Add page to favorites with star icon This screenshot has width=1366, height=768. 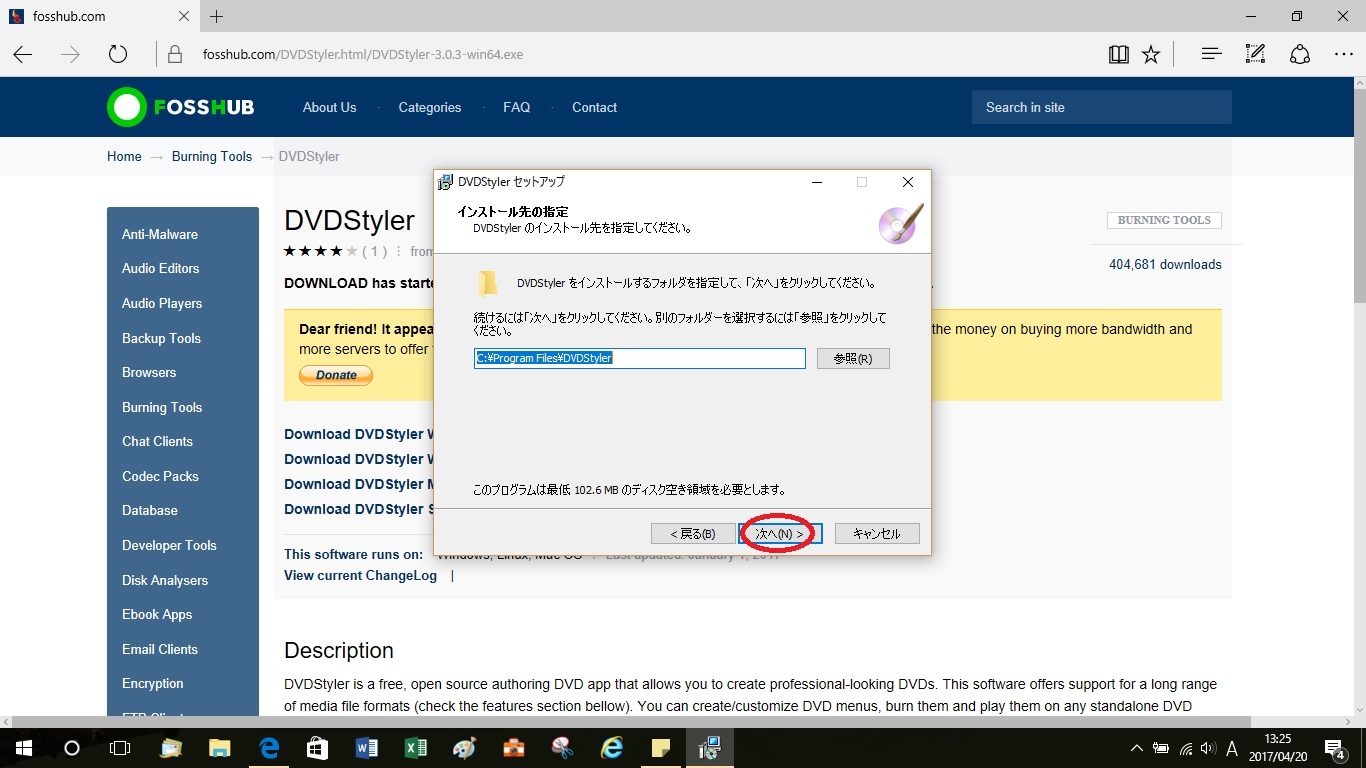pos(1151,54)
